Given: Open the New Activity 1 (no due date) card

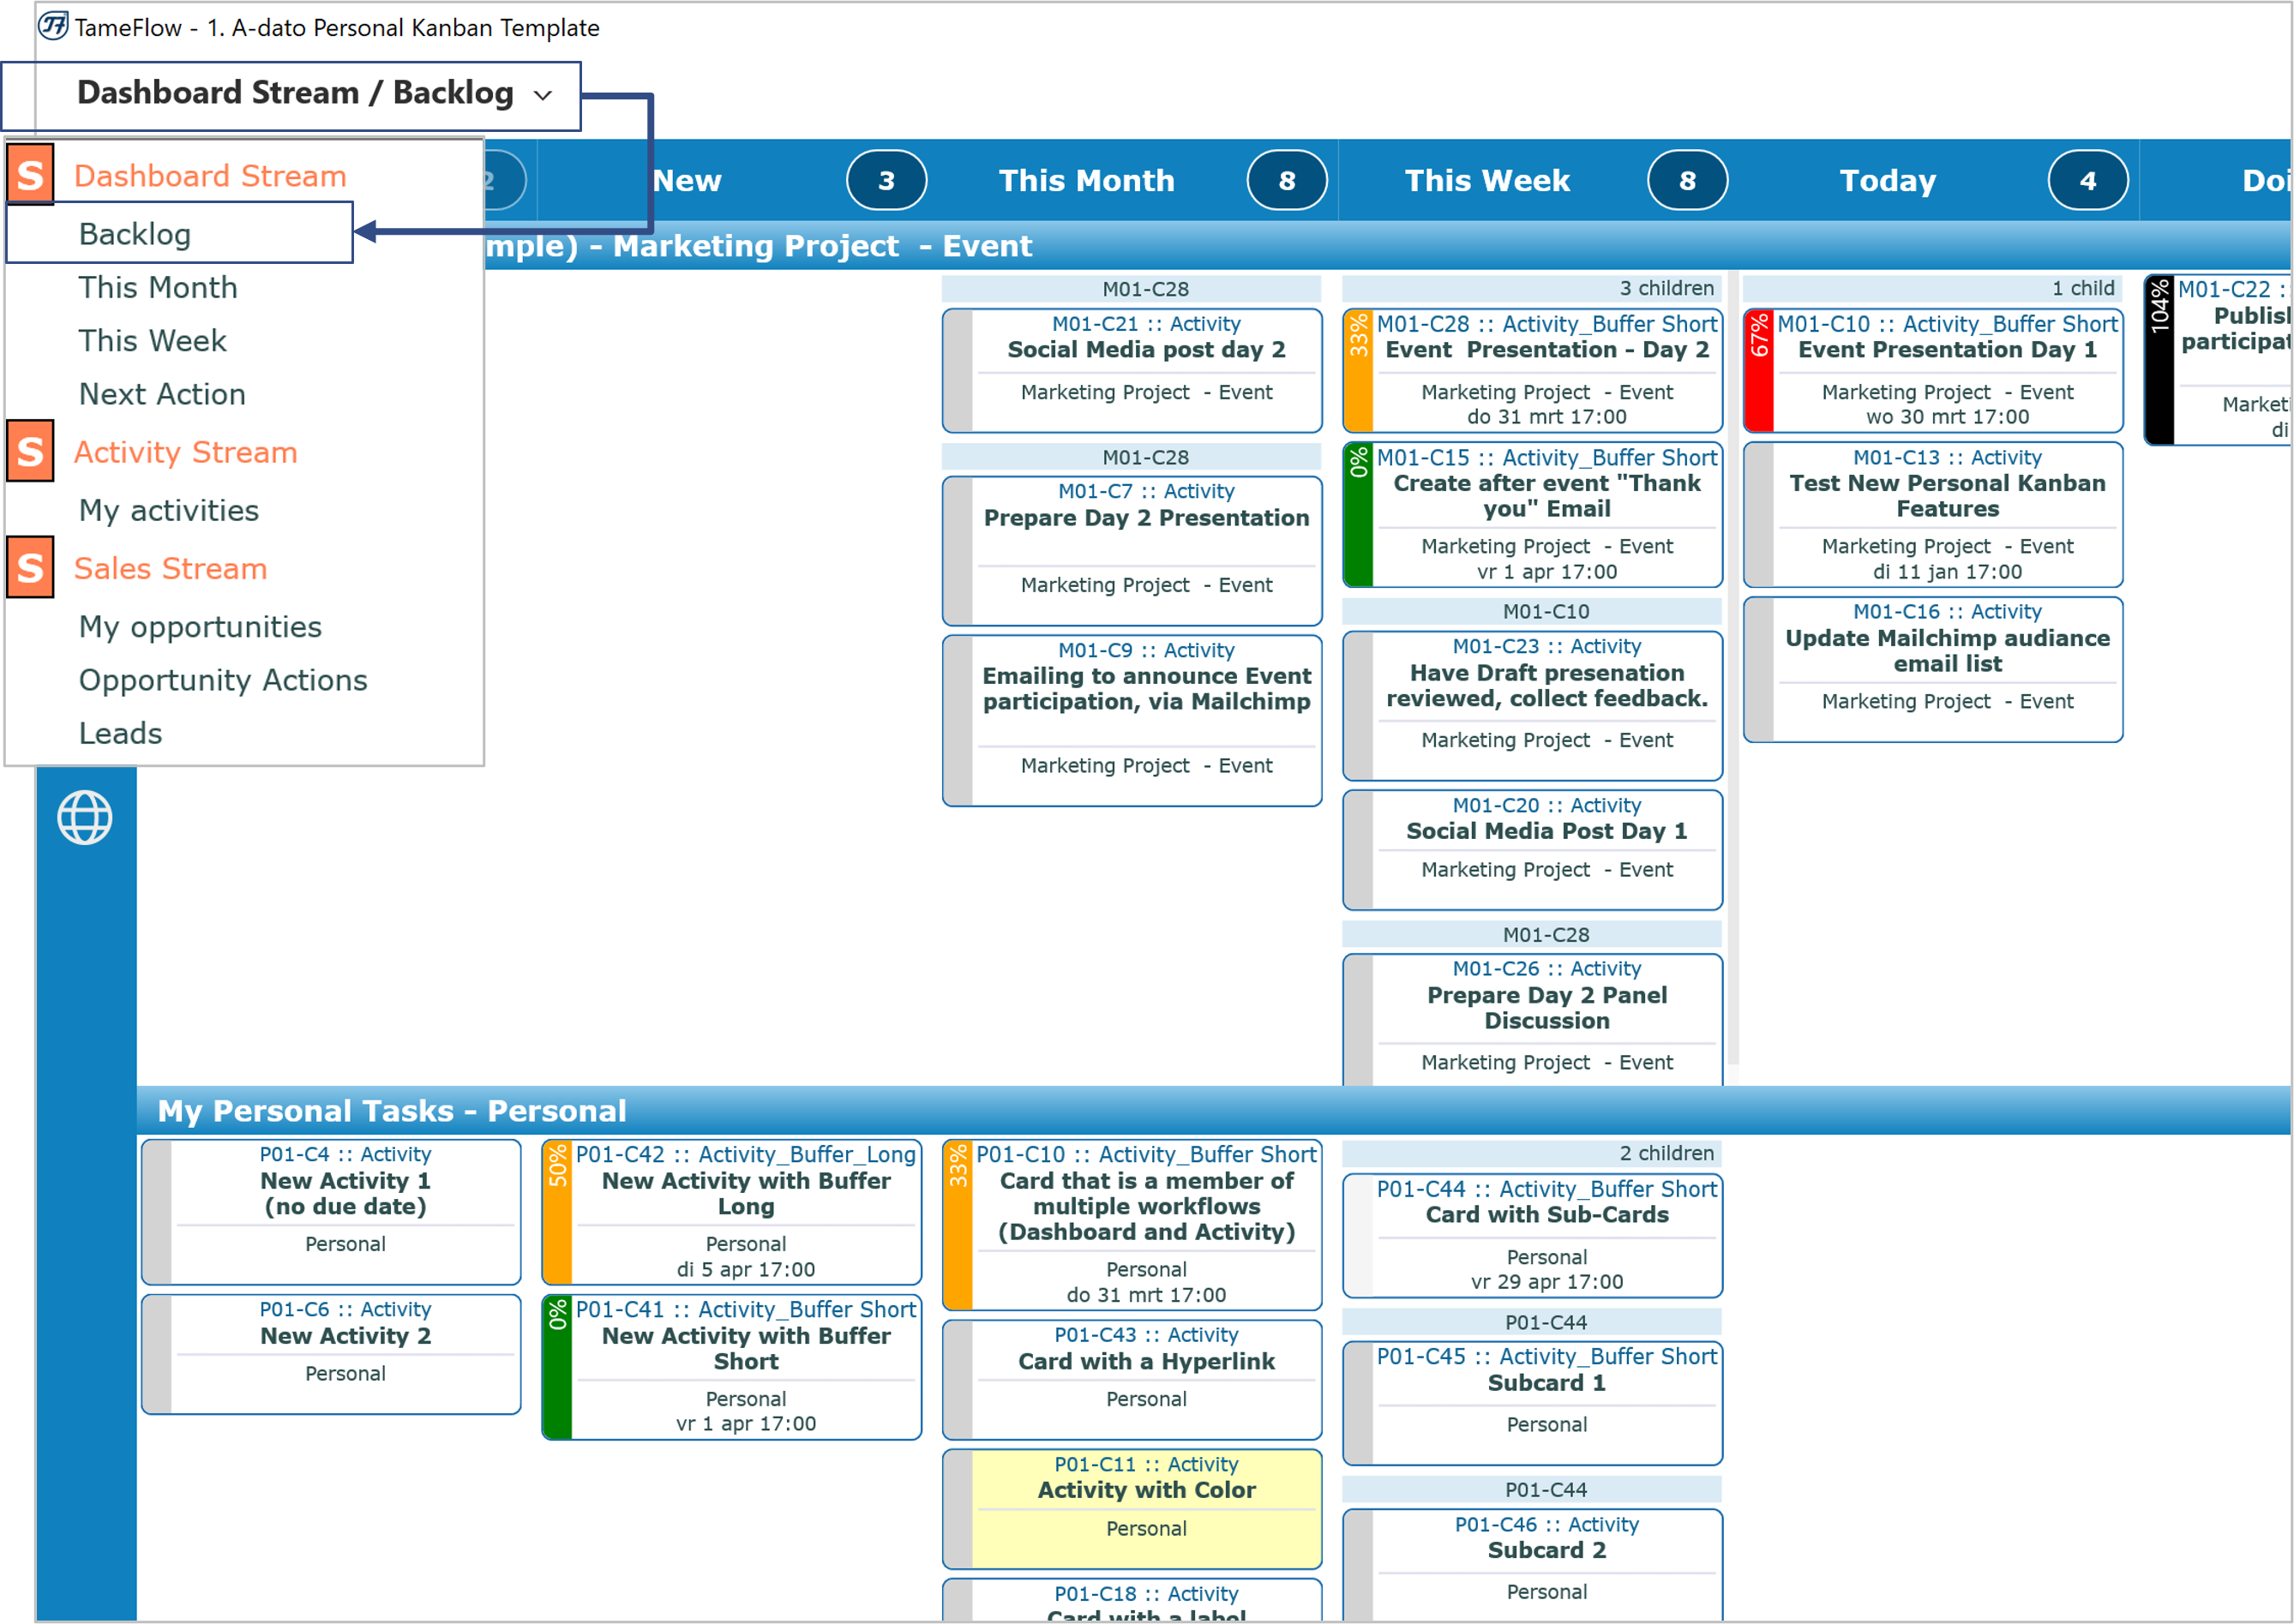Looking at the screenshot, I should tap(331, 1212).
